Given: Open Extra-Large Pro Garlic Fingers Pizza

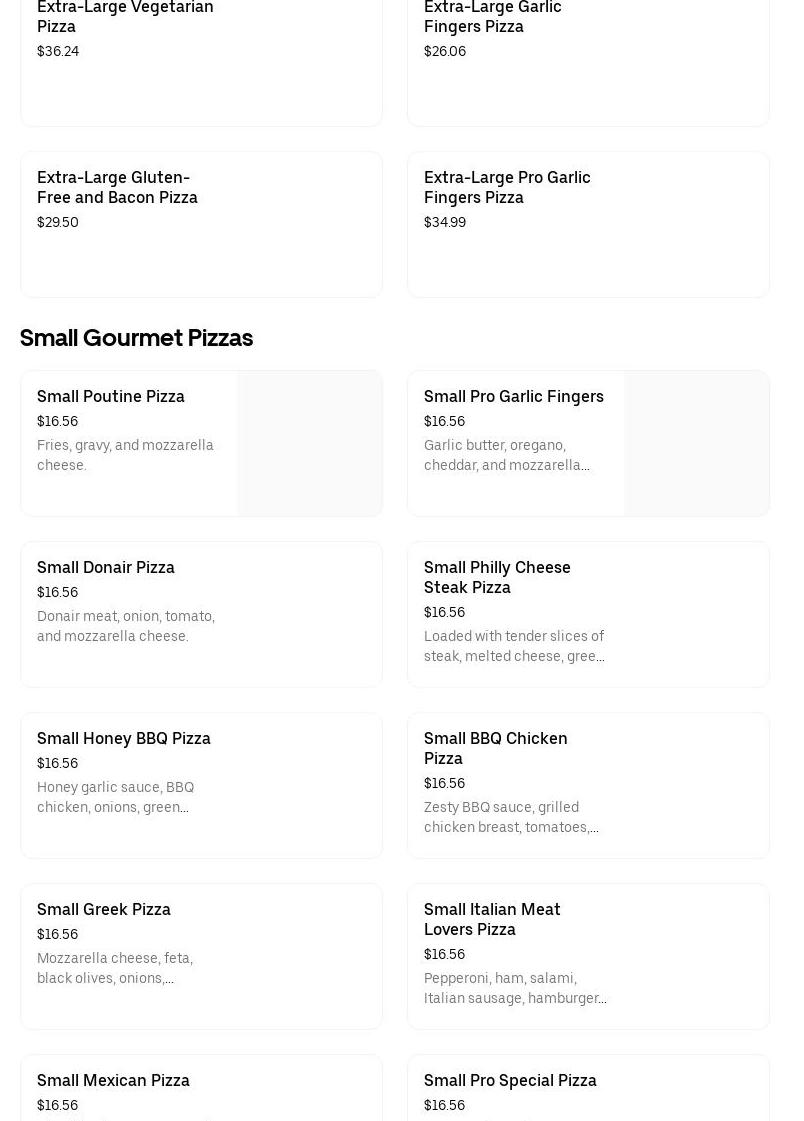Looking at the screenshot, I should pyautogui.click(x=507, y=187).
